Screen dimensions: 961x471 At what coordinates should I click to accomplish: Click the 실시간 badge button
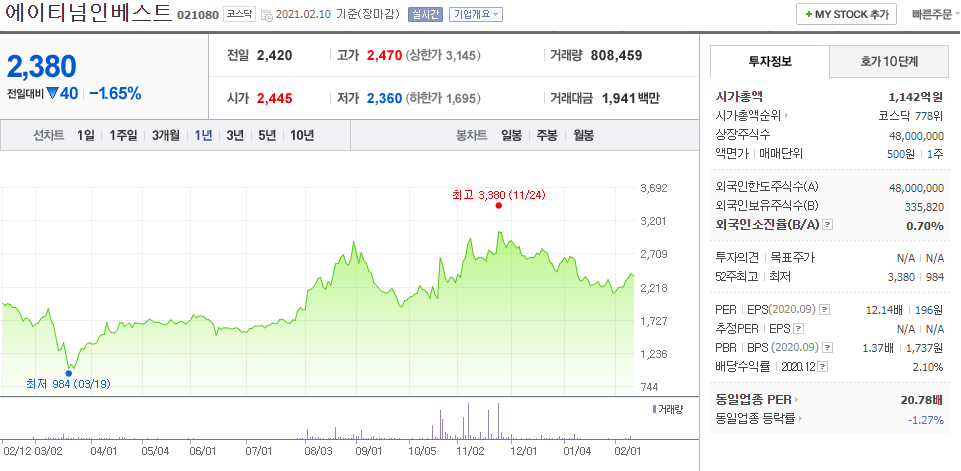click(x=425, y=15)
